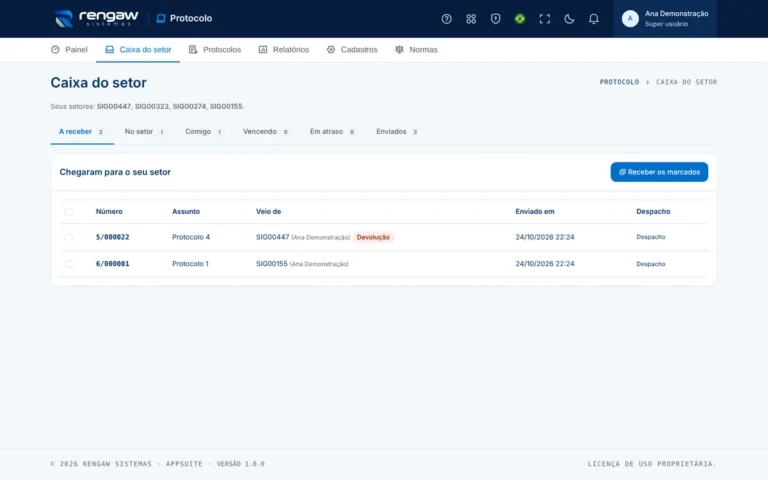This screenshot has width=768, height=480.
Task: Open notifications bell icon
Action: point(593,19)
